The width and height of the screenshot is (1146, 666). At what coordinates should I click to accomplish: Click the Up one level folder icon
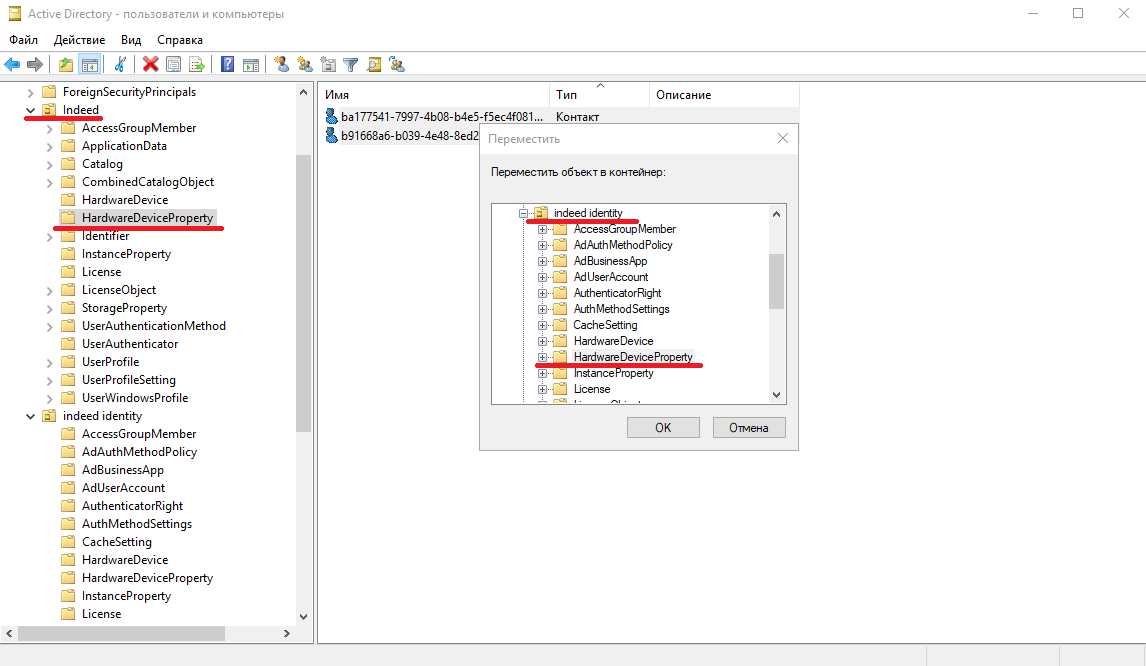pos(66,65)
